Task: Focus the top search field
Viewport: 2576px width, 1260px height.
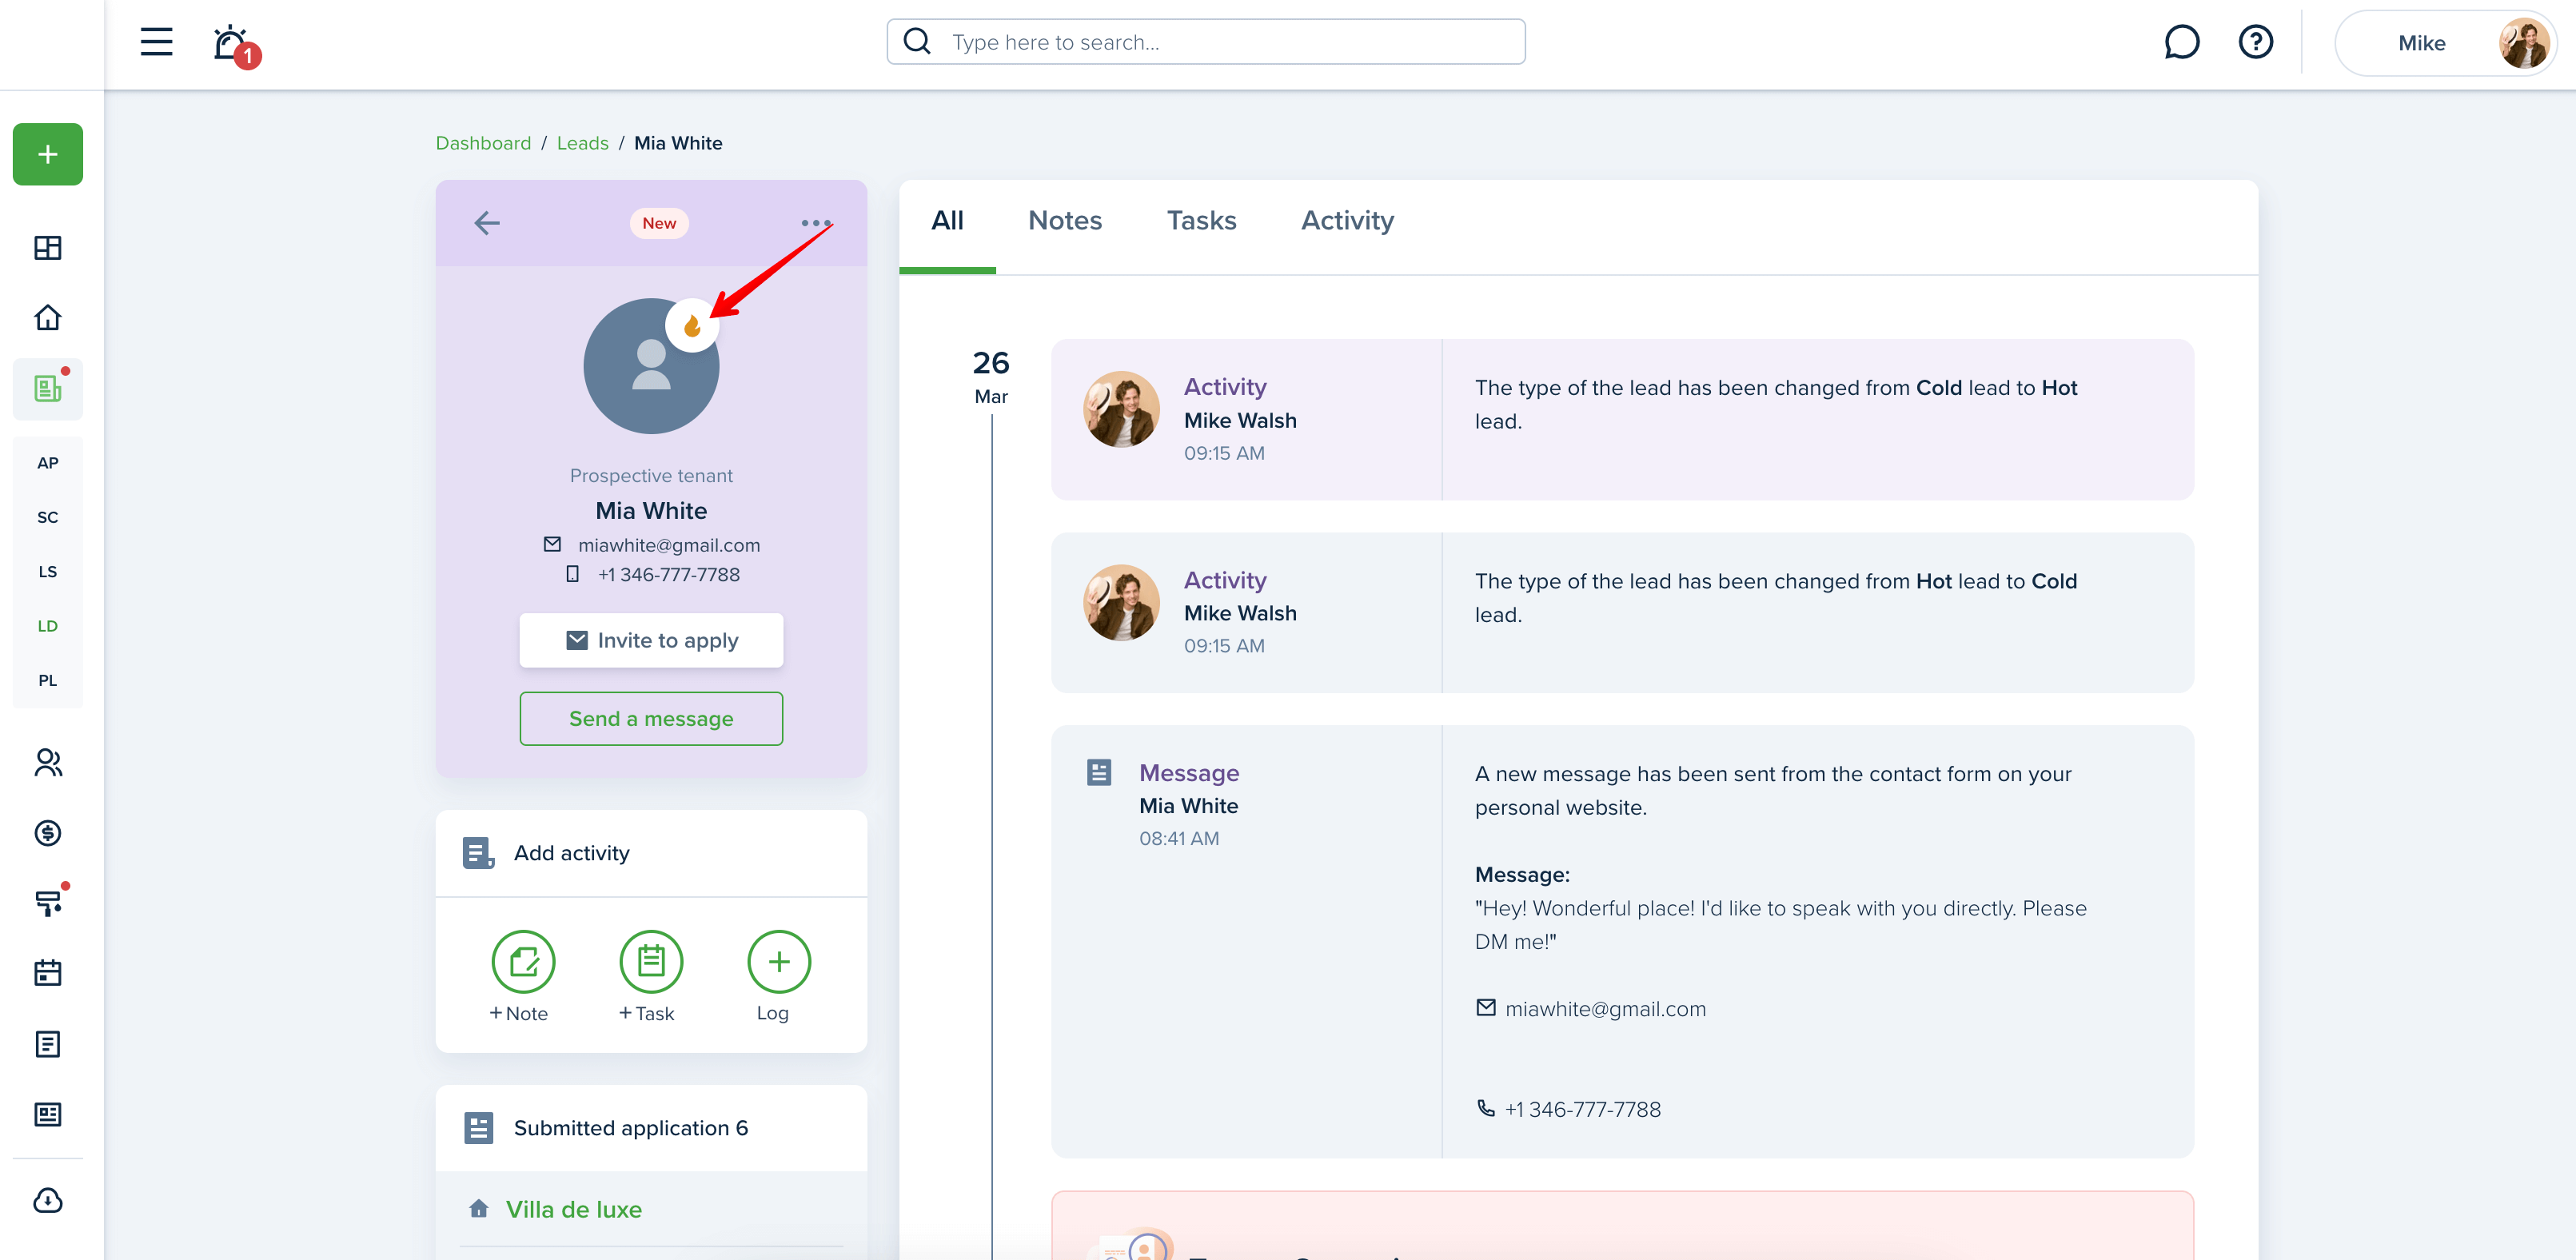Action: [x=1205, y=42]
